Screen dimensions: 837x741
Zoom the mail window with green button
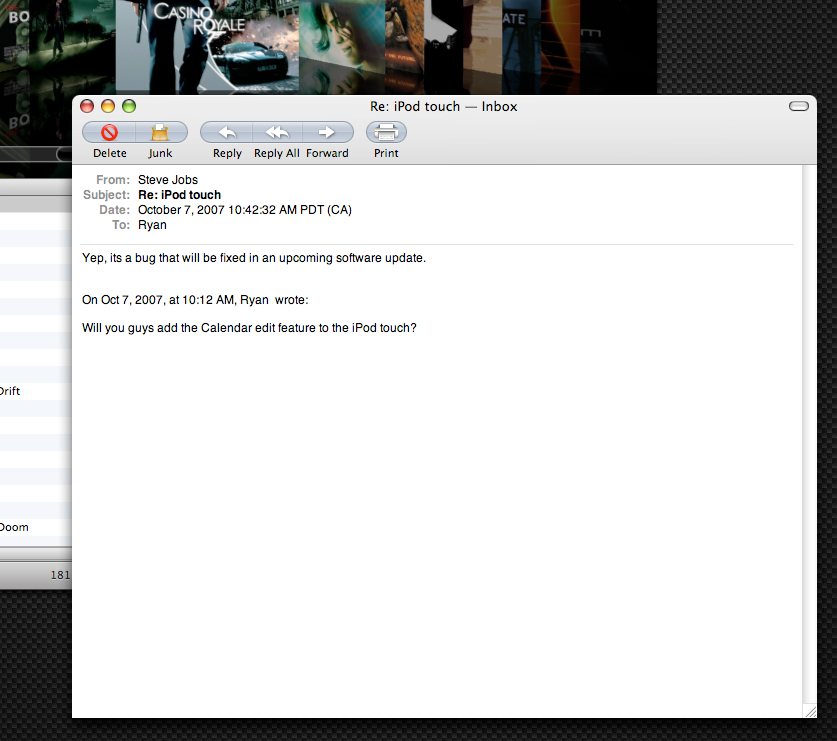(129, 106)
